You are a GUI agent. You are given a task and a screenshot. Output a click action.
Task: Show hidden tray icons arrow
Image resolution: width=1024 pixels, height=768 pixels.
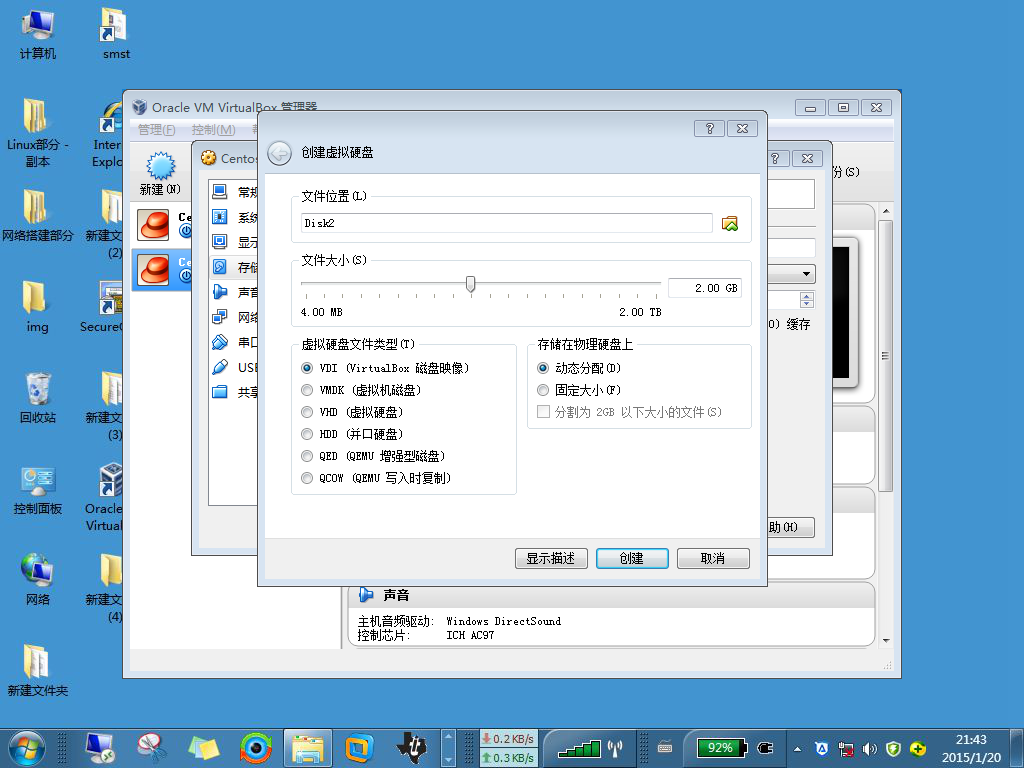pyautogui.click(x=797, y=749)
